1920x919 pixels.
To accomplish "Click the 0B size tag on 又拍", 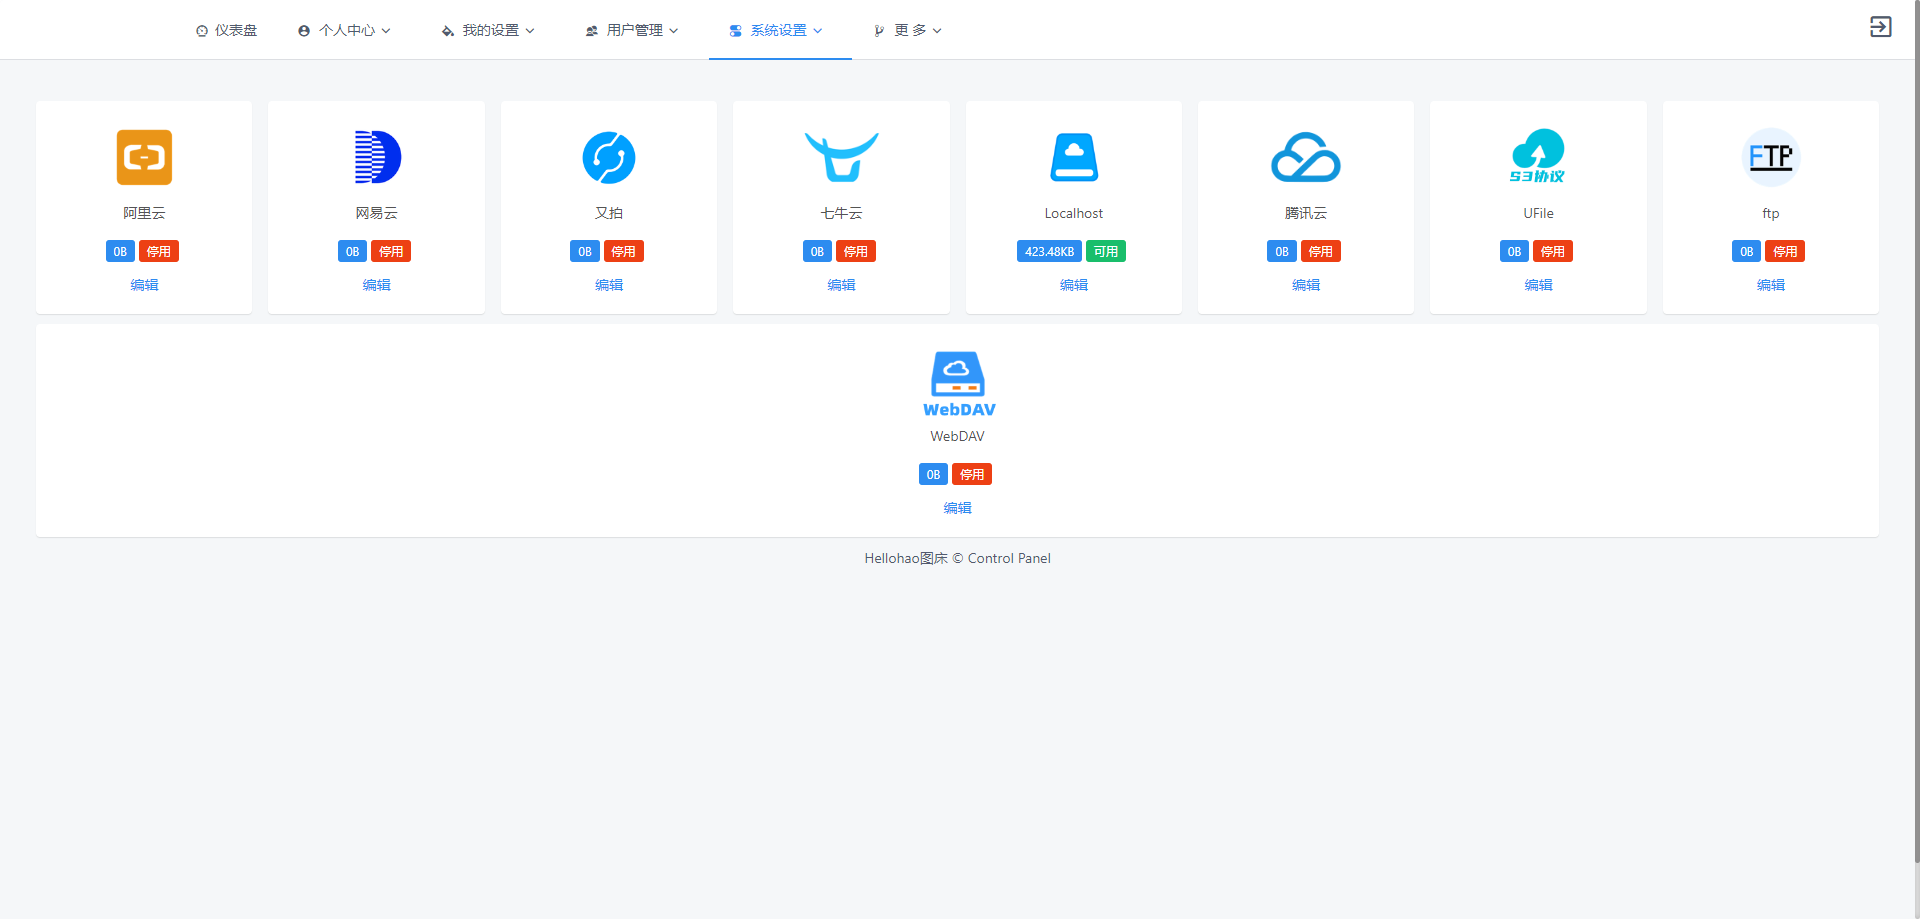I will pyautogui.click(x=585, y=251).
